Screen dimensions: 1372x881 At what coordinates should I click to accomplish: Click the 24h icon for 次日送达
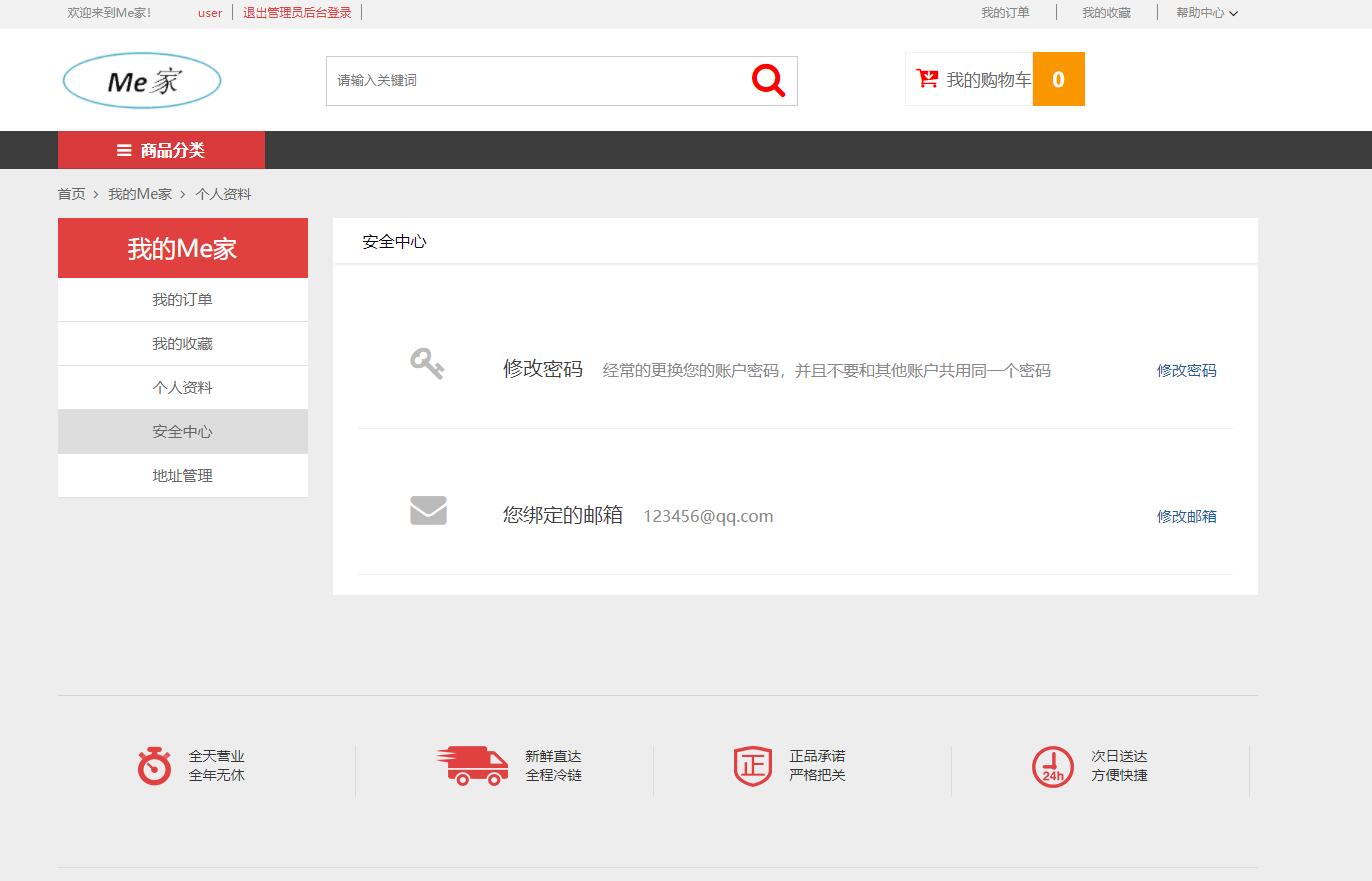1052,766
